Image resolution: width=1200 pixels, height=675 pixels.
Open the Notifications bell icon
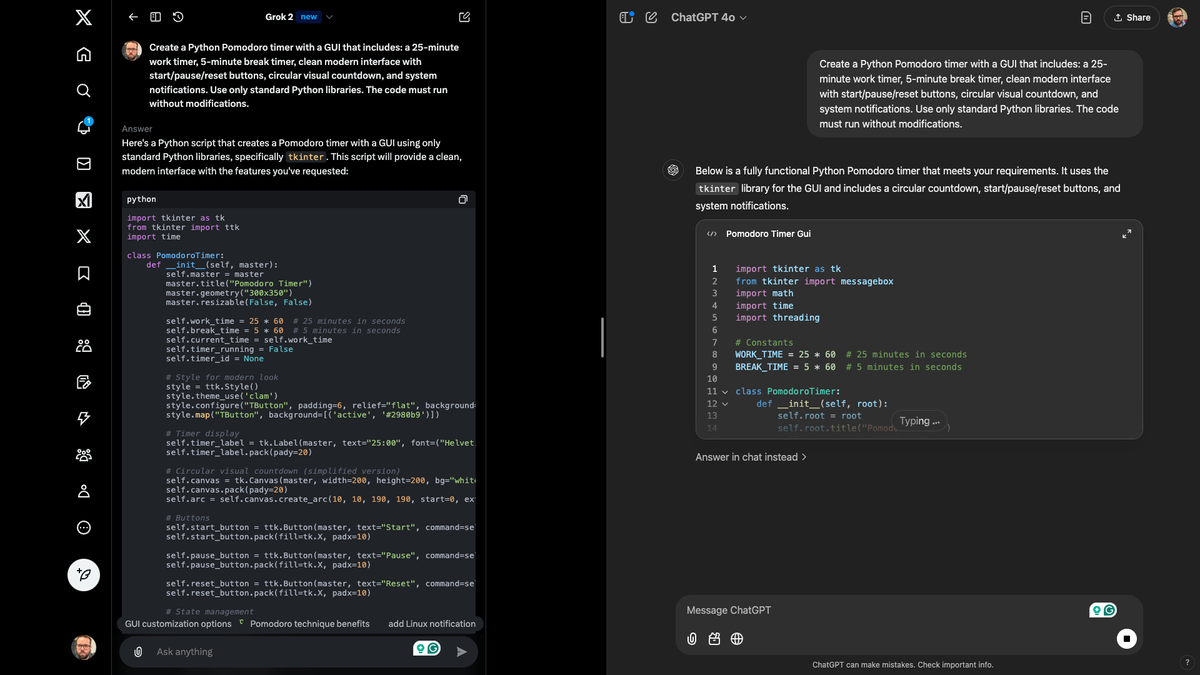point(84,127)
